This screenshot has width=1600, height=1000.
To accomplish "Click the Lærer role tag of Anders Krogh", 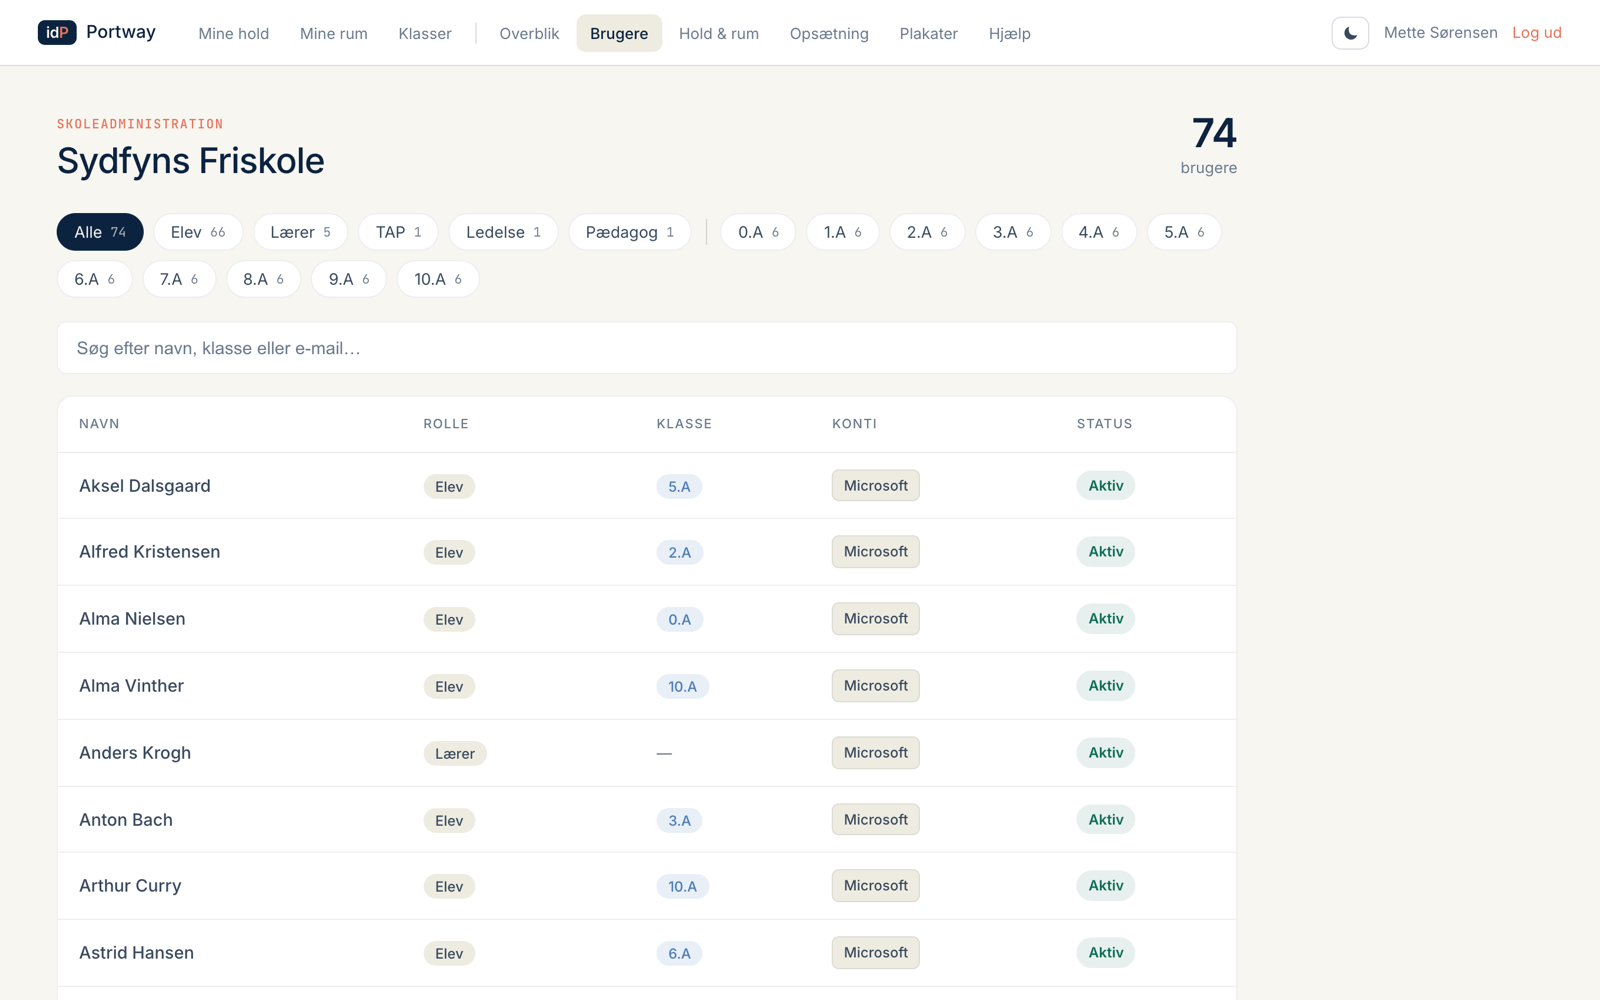I will [x=455, y=754].
